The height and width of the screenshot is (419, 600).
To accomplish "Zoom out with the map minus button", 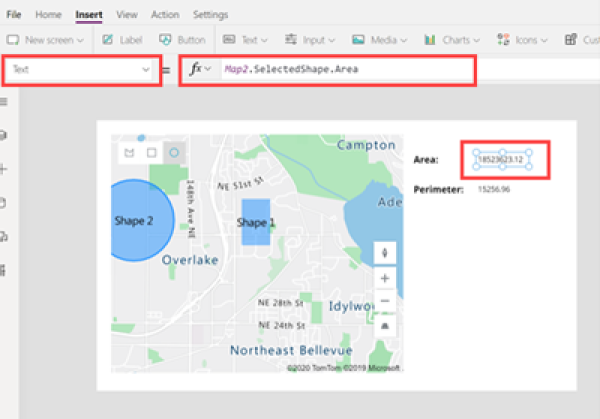I will [385, 301].
